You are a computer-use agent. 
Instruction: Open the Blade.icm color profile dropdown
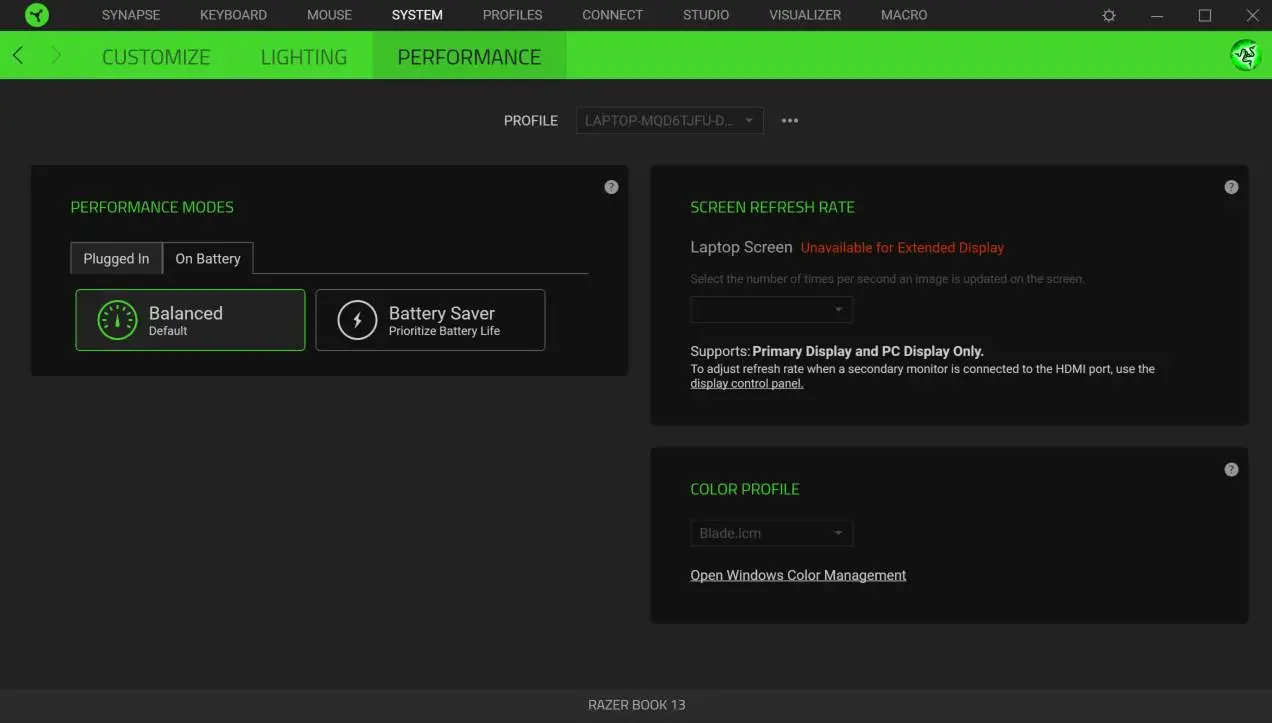click(771, 533)
